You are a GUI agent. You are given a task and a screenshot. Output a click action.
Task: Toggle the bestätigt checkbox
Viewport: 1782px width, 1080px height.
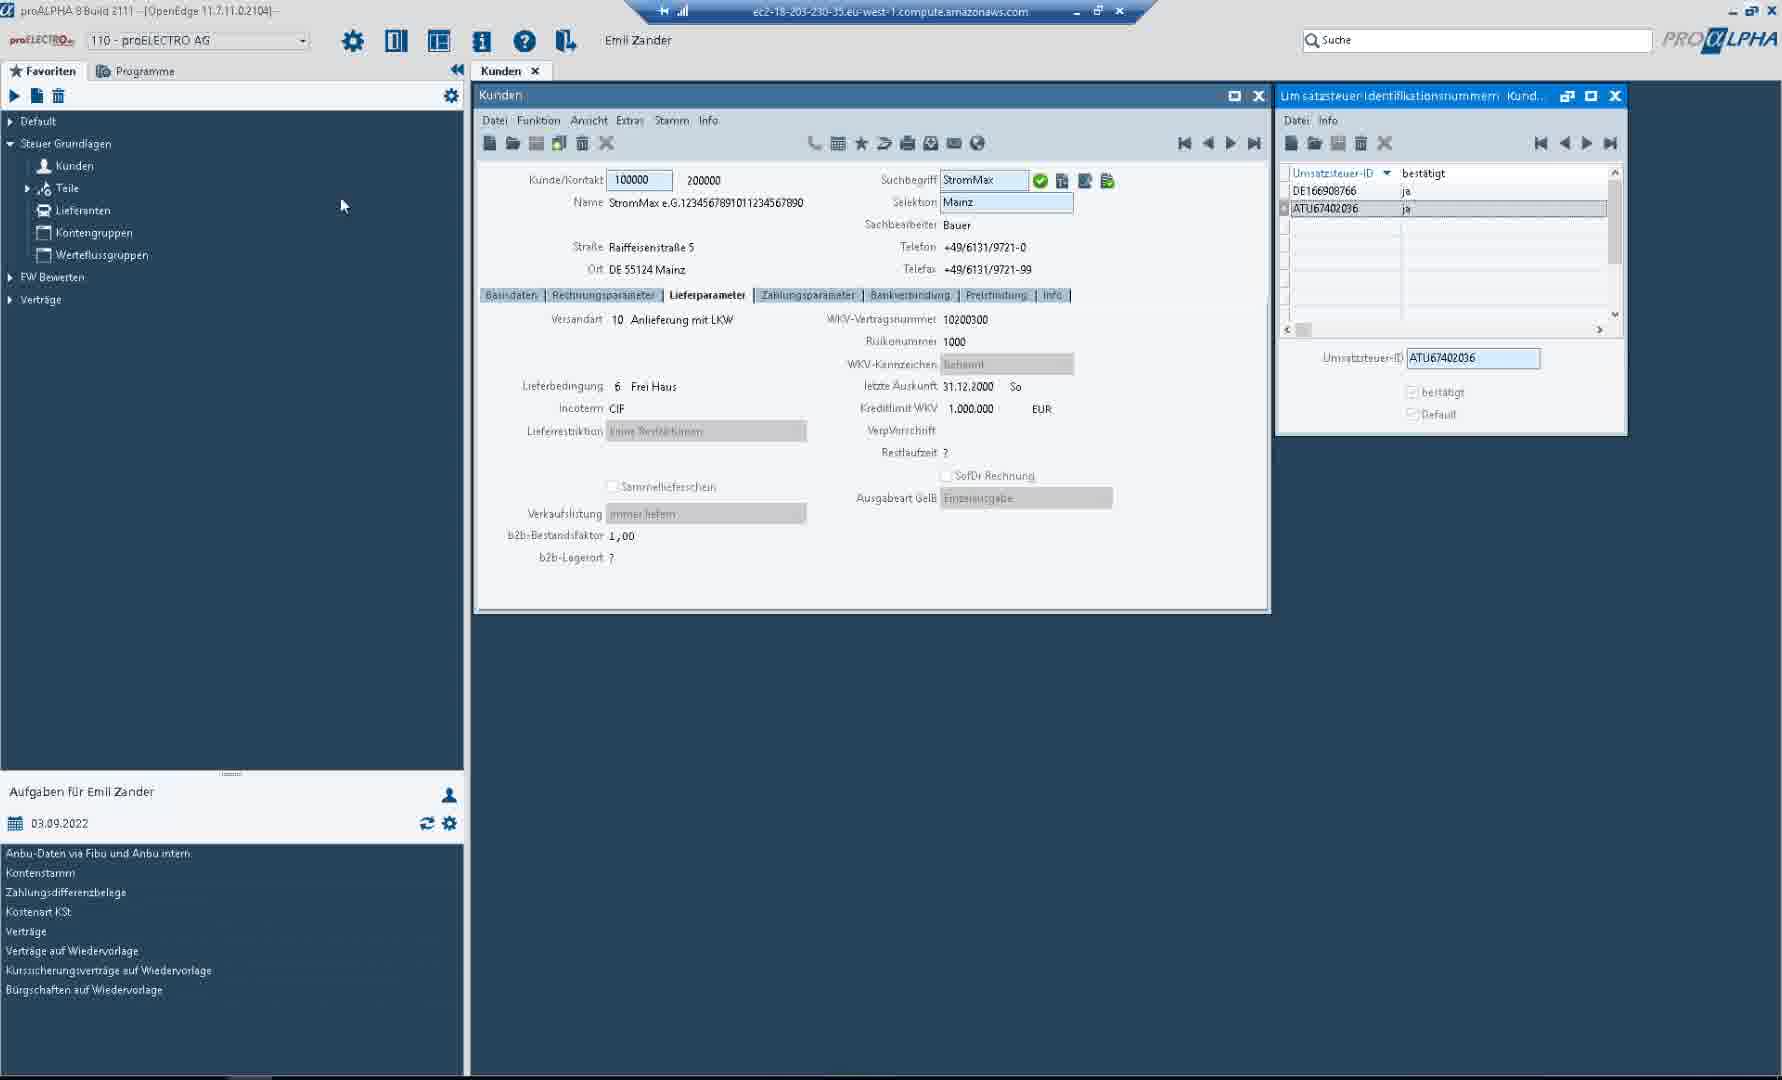(x=1412, y=392)
